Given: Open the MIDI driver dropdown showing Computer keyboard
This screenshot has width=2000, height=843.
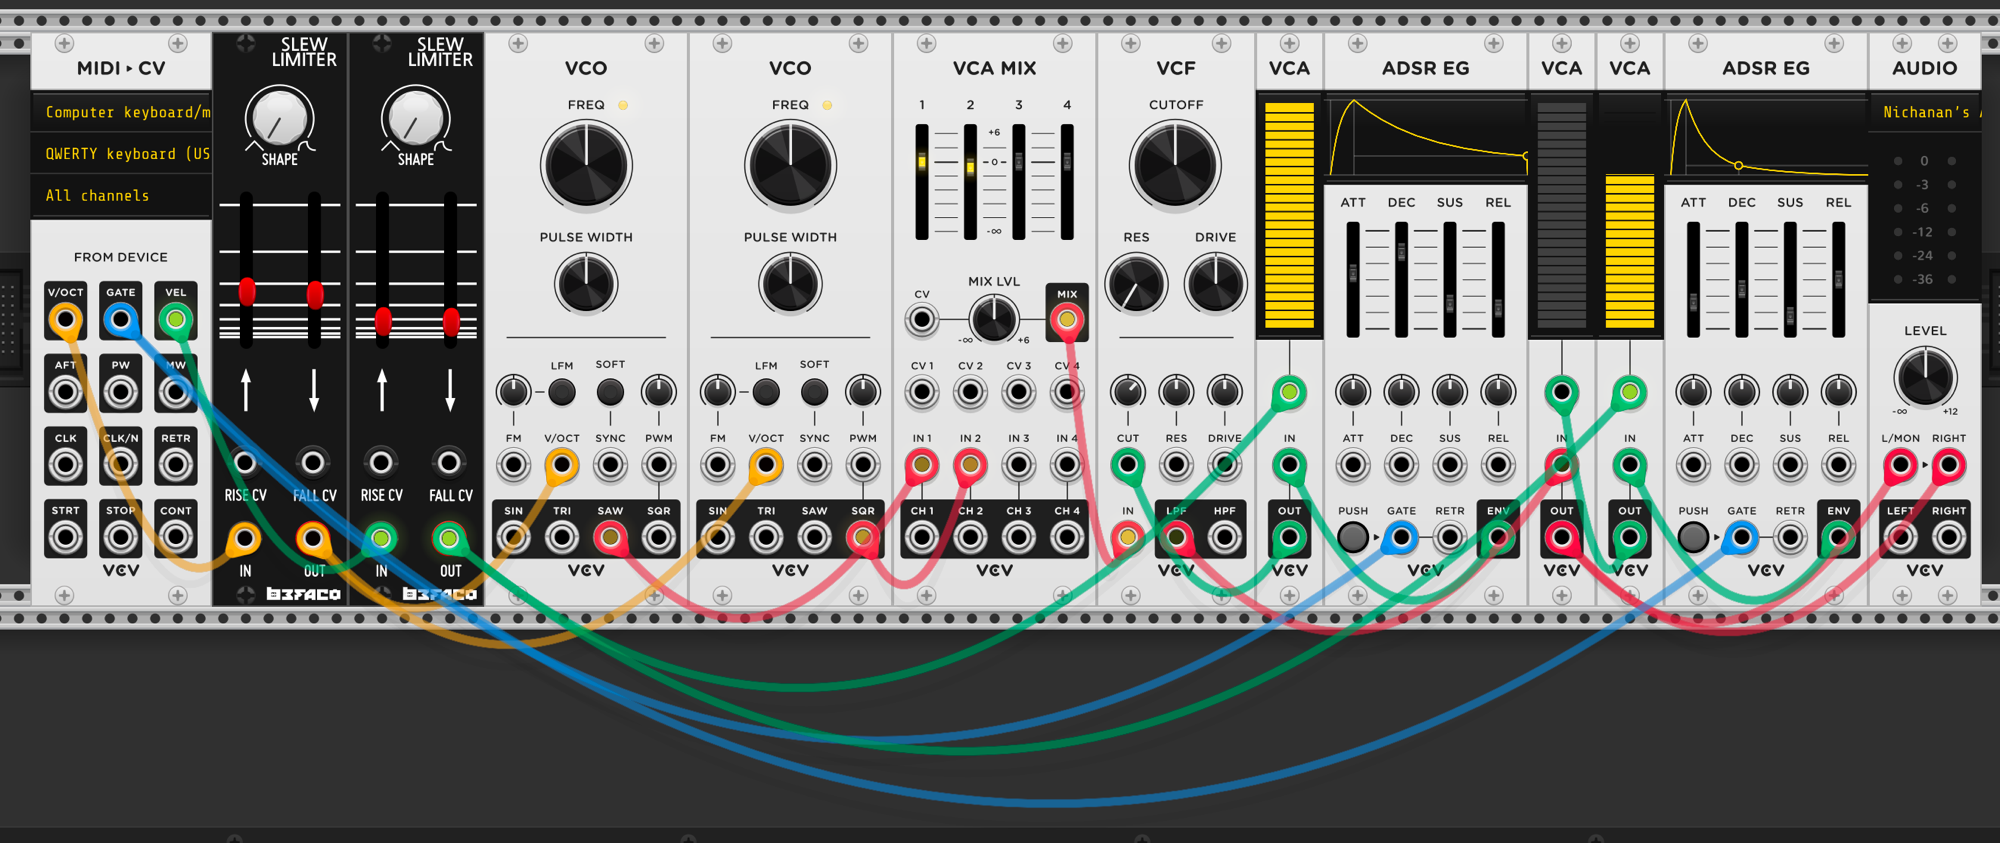Looking at the screenshot, I should coord(122,112).
